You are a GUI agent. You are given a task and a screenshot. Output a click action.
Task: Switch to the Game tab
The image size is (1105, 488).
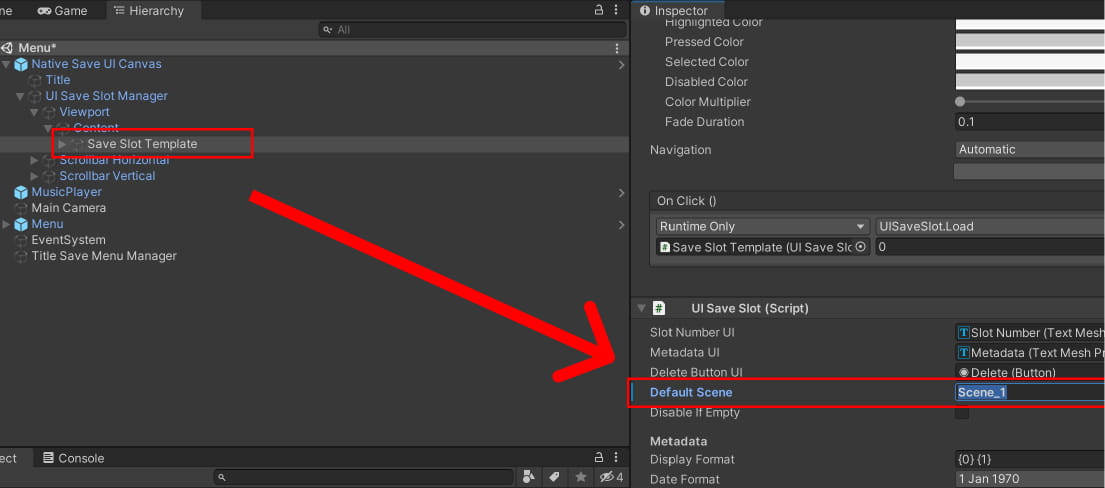coord(62,11)
